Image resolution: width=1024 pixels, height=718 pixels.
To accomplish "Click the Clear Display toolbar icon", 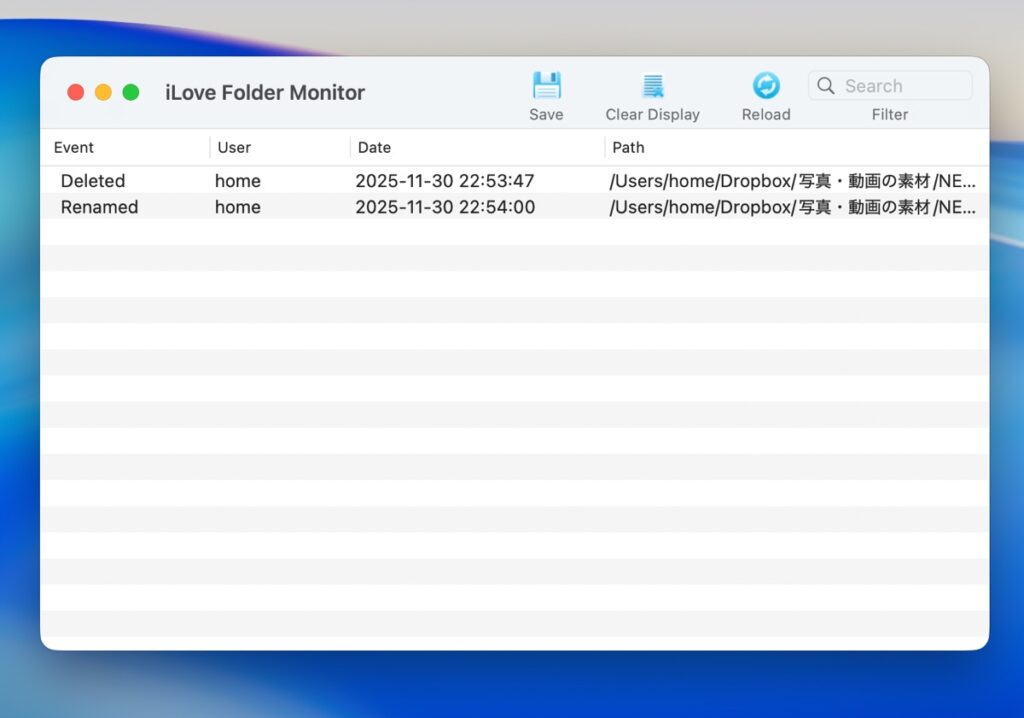I will click(652, 86).
